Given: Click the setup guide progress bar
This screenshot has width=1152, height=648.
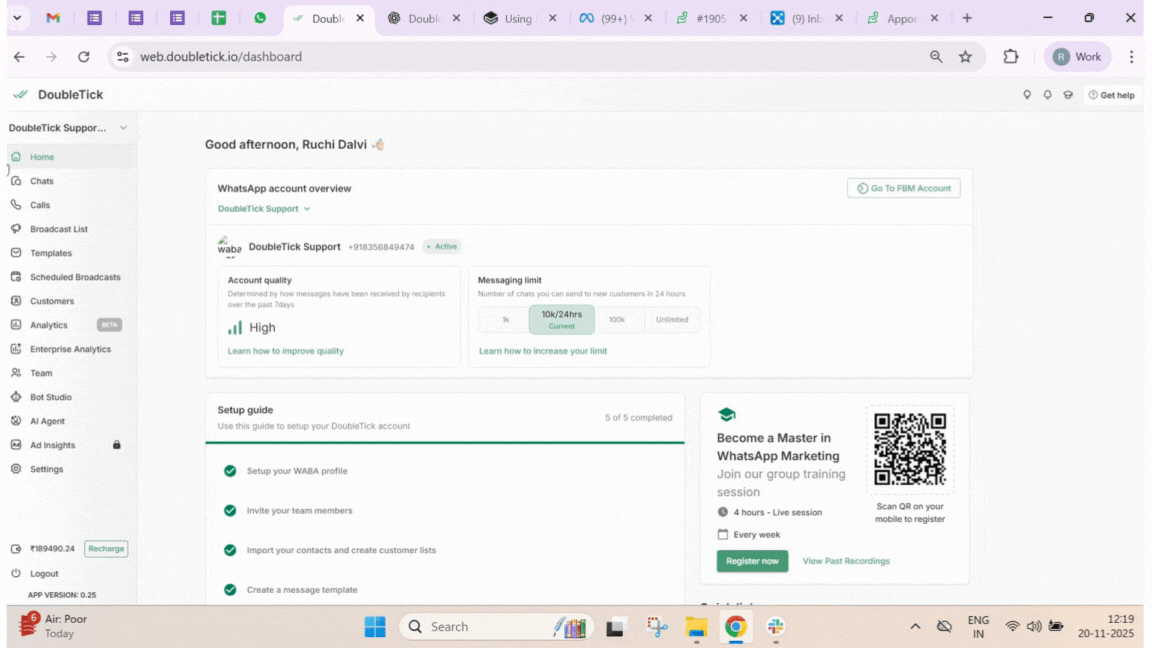Looking at the screenshot, I should click(x=445, y=441).
